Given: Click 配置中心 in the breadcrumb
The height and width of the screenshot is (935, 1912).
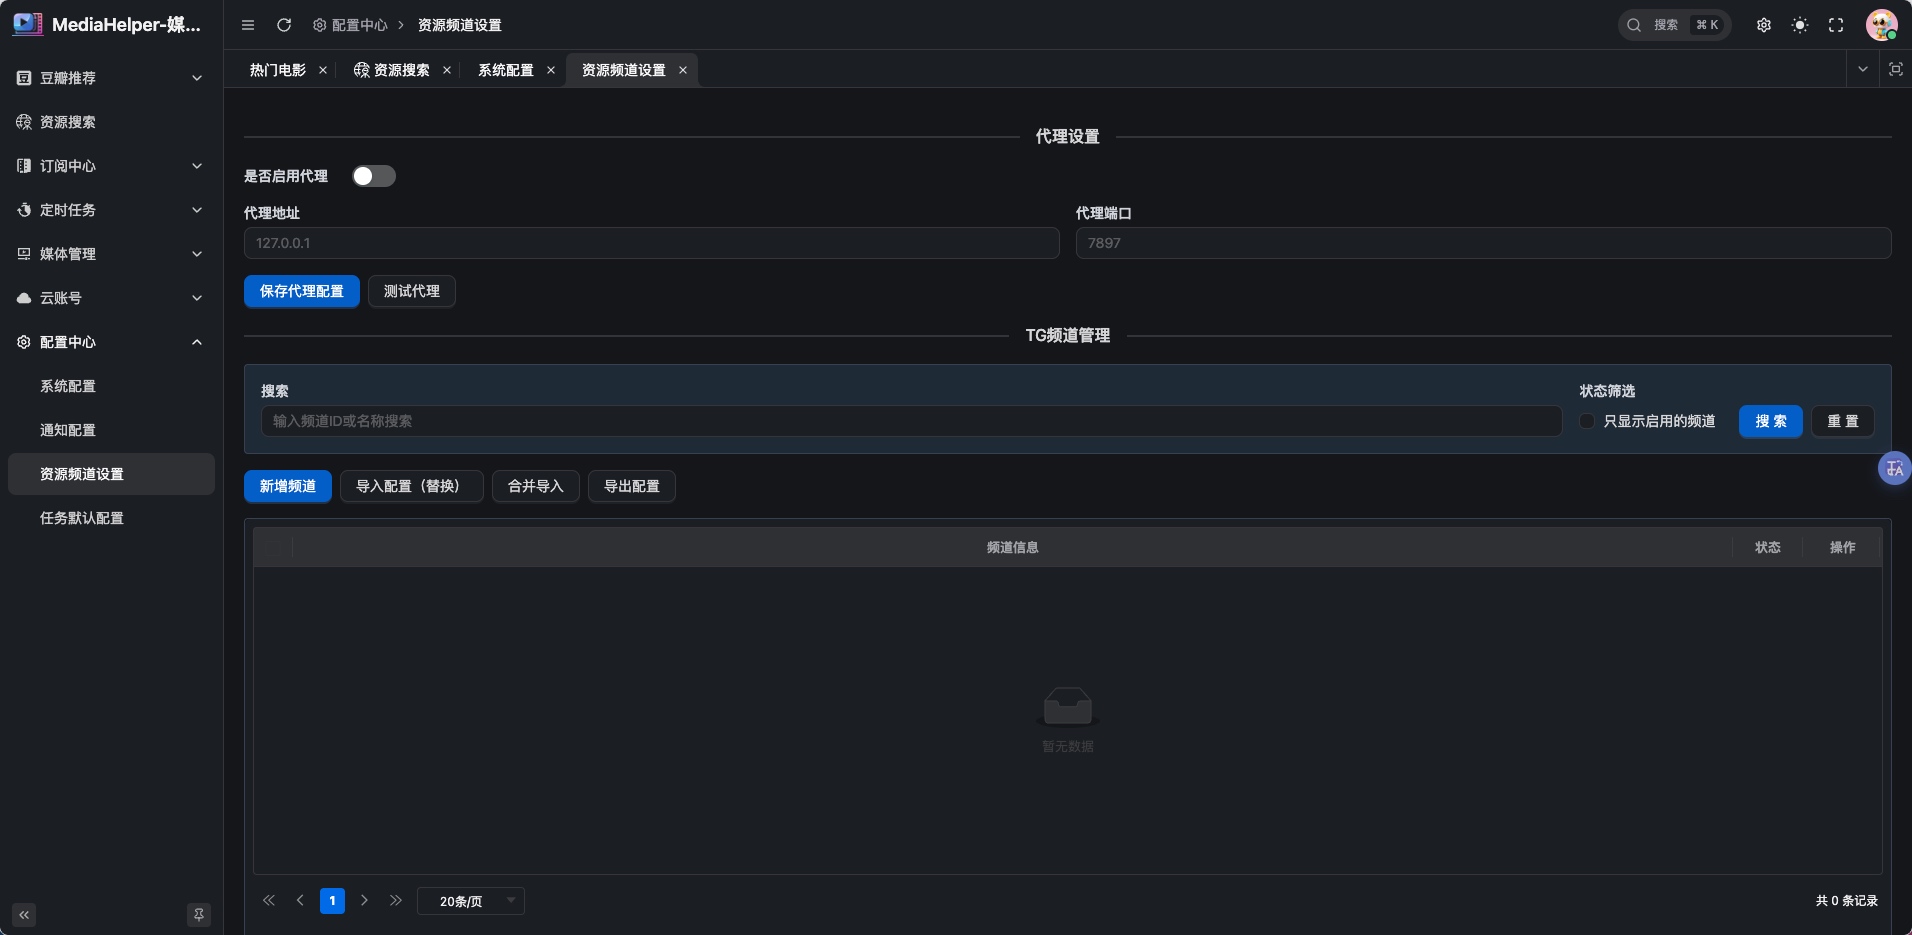Looking at the screenshot, I should (350, 25).
